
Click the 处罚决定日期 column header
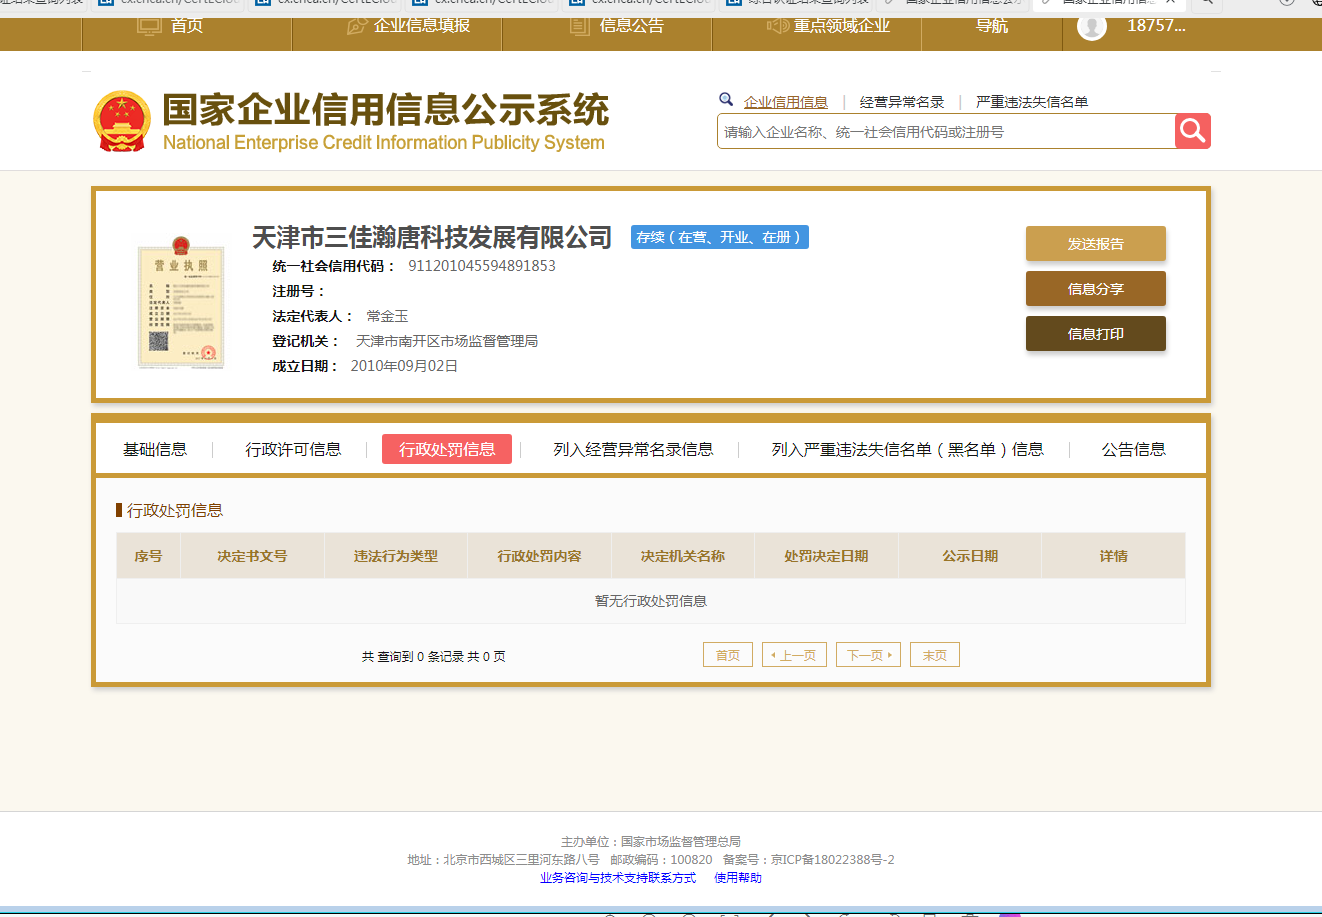[x=826, y=556]
